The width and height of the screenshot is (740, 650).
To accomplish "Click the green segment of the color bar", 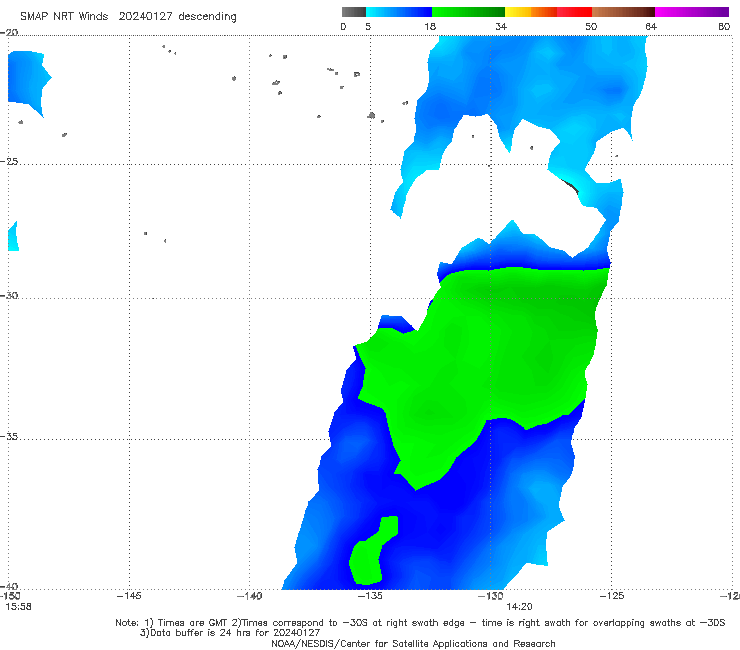I will [468, 12].
